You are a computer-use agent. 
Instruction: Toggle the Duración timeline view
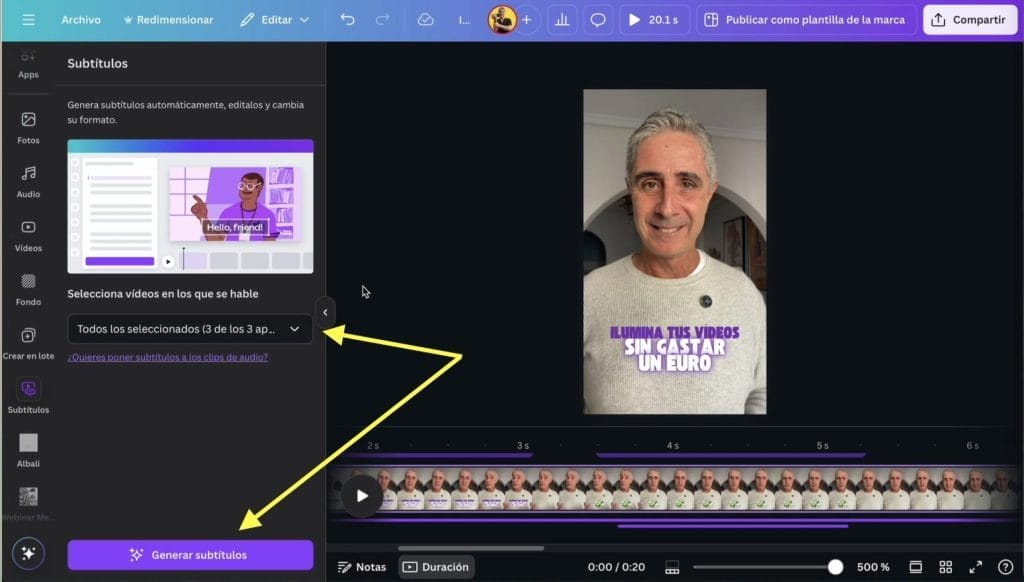[x=436, y=567]
